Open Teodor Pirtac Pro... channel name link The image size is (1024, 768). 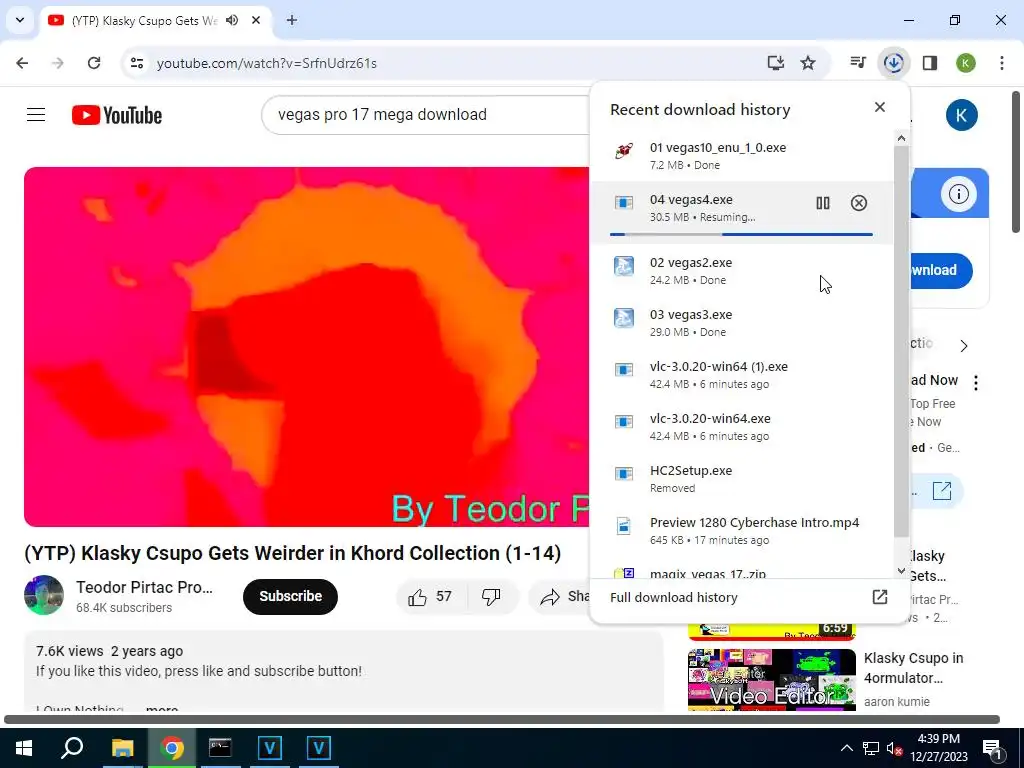click(x=144, y=587)
